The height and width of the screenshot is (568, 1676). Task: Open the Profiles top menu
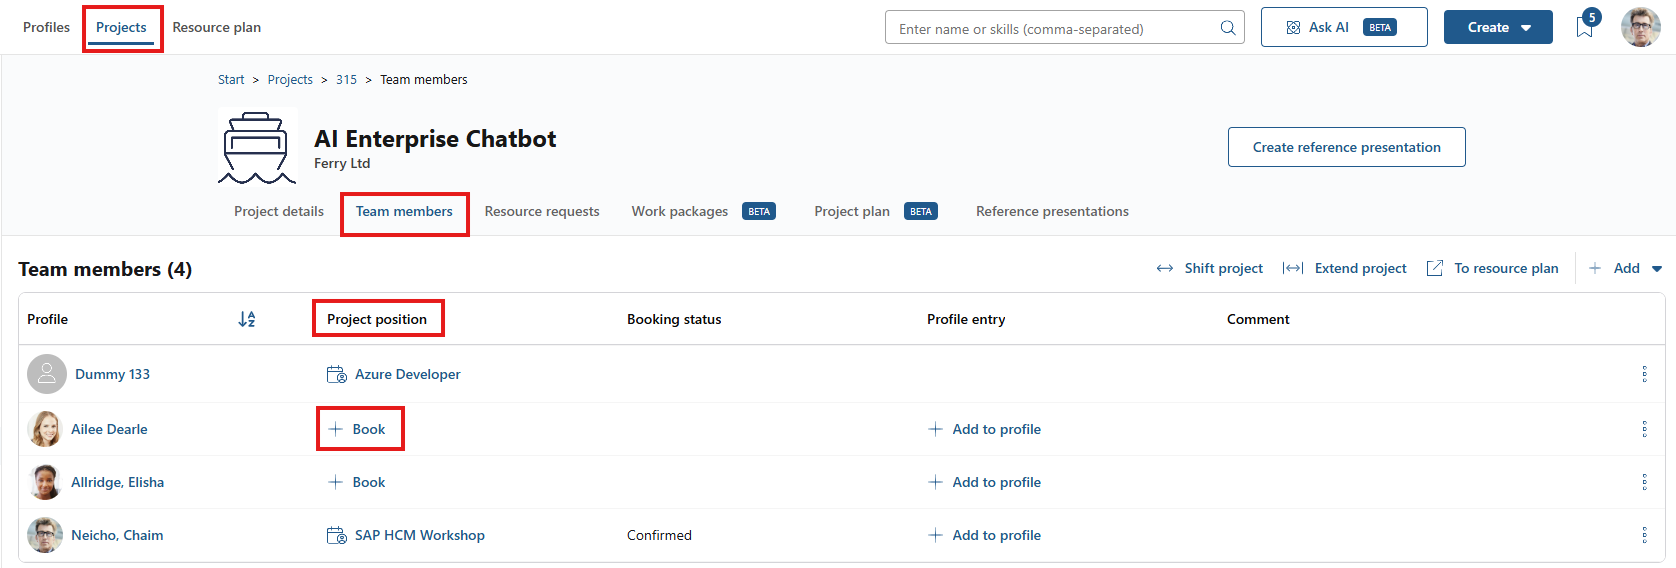47,27
